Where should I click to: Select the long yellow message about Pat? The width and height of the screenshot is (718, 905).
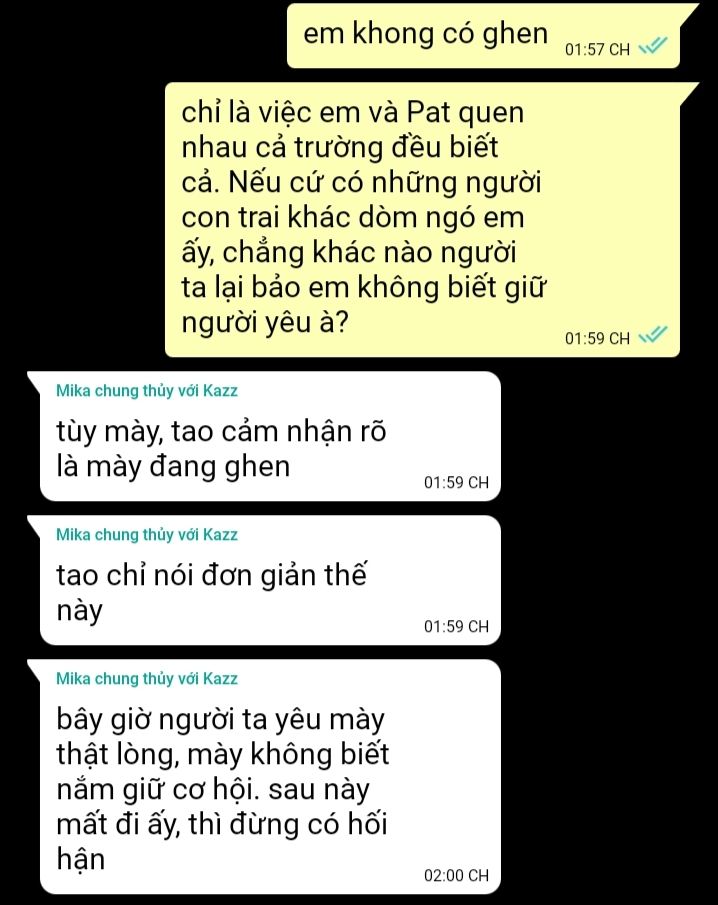(x=422, y=220)
